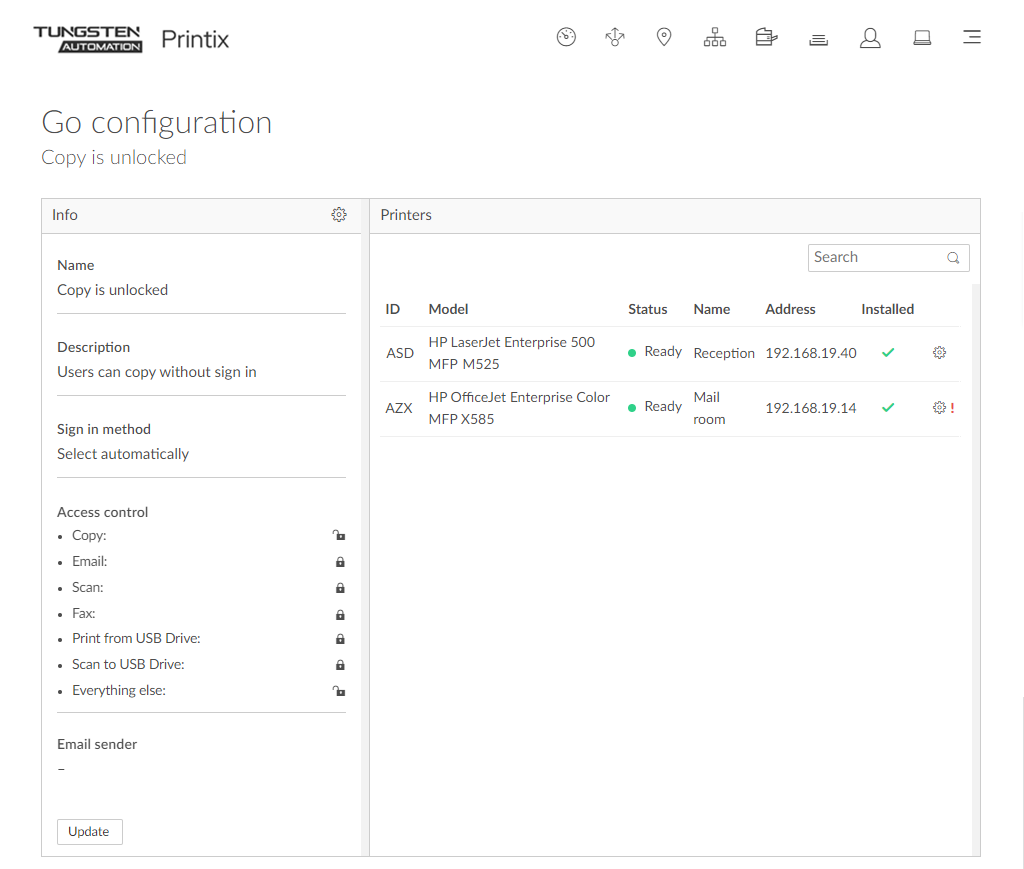Open the Printers icon in top bar
The height and width of the screenshot is (869, 1024).
[x=766, y=38]
